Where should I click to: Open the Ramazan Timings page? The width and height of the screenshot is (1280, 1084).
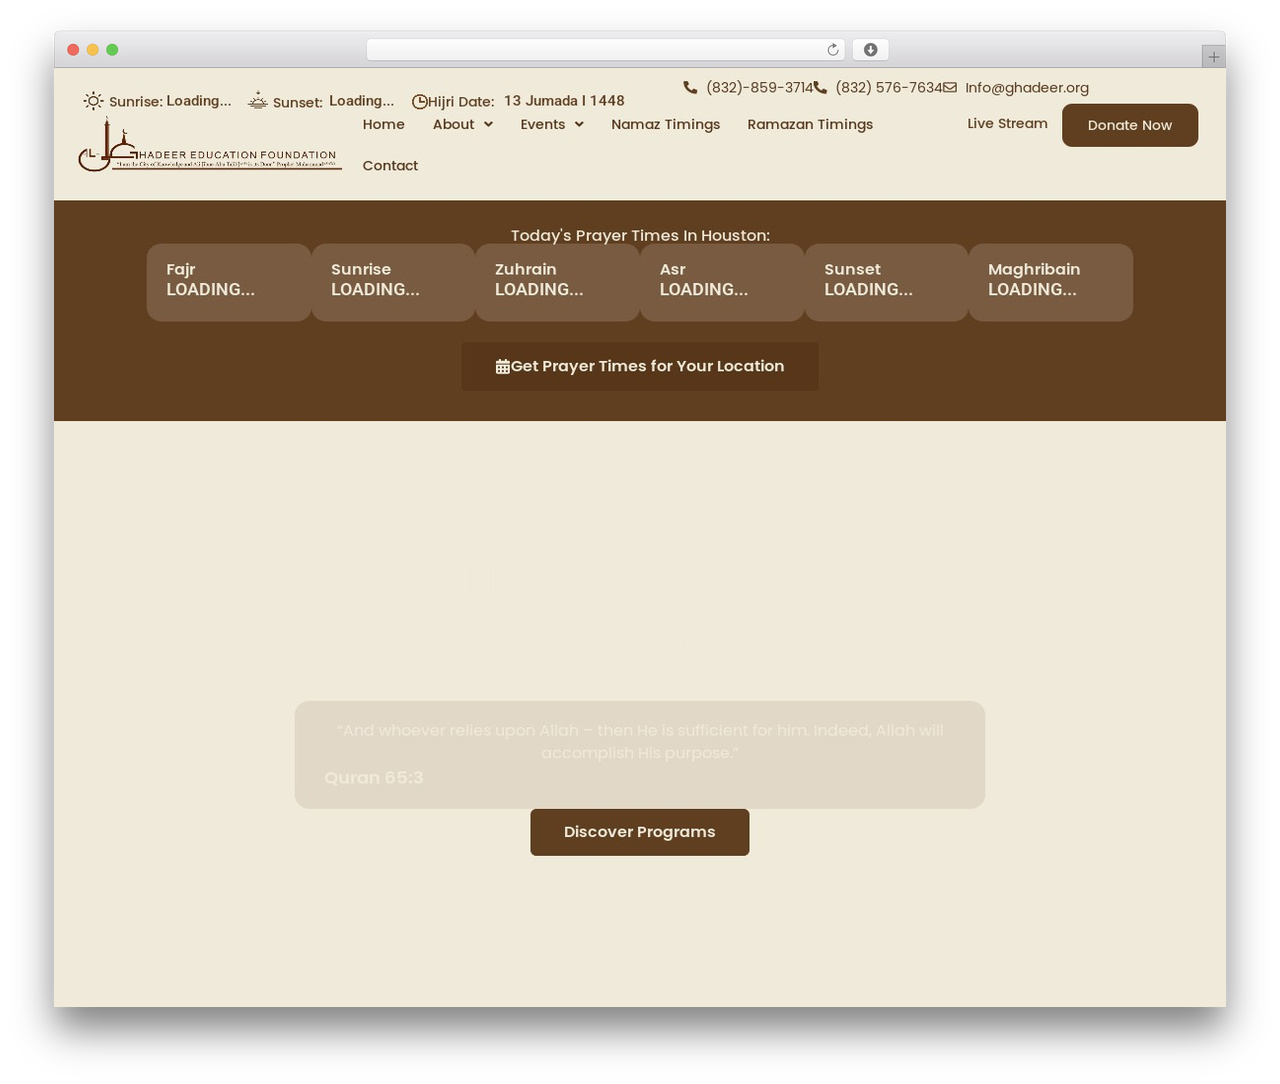[810, 124]
